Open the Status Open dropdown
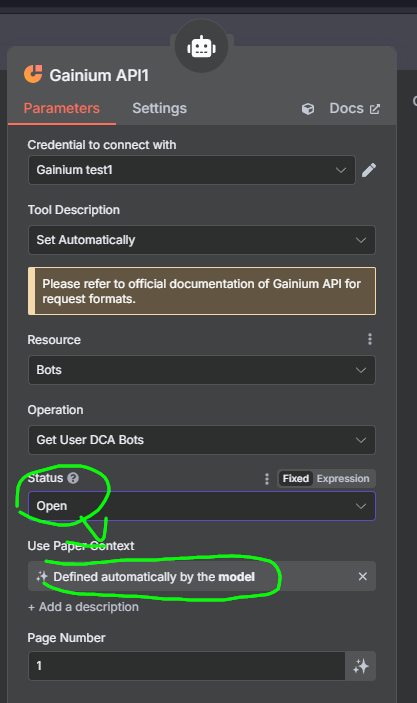The width and height of the screenshot is (417, 703). pyautogui.click(x=202, y=506)
